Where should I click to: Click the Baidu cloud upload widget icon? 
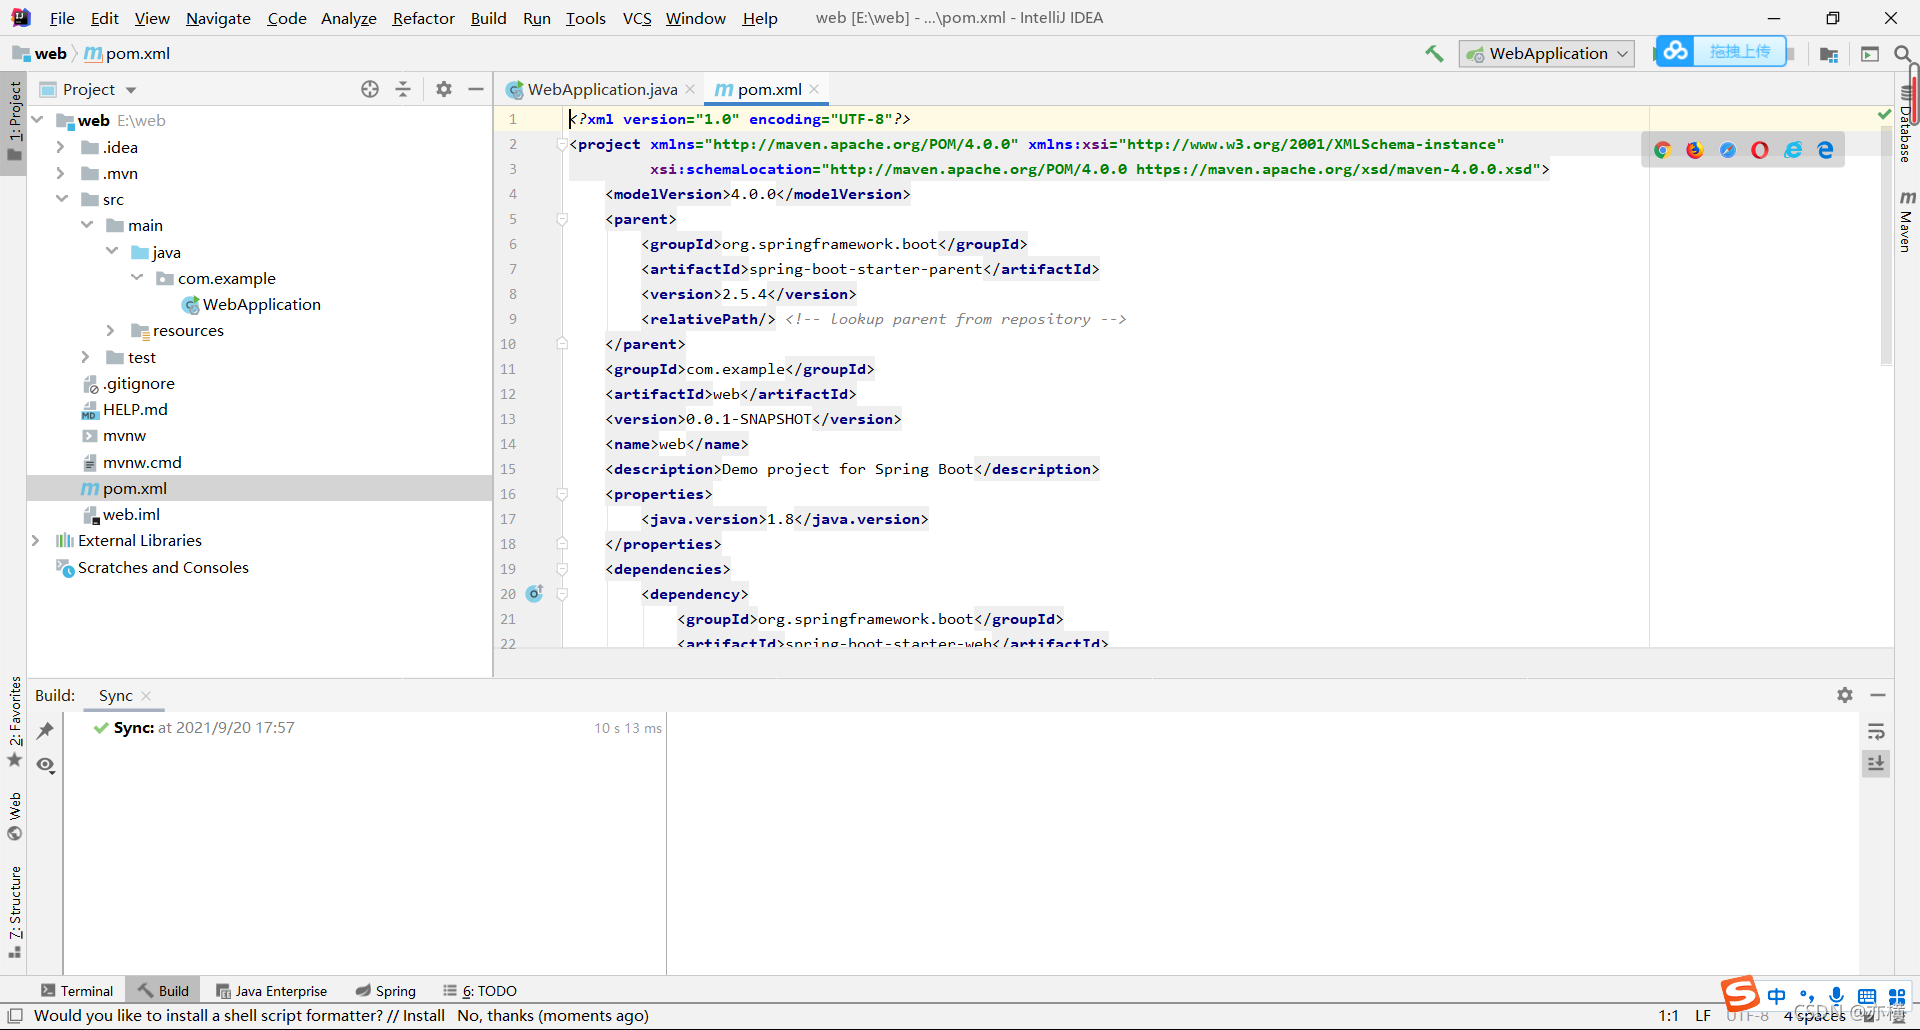point(1677,51)
